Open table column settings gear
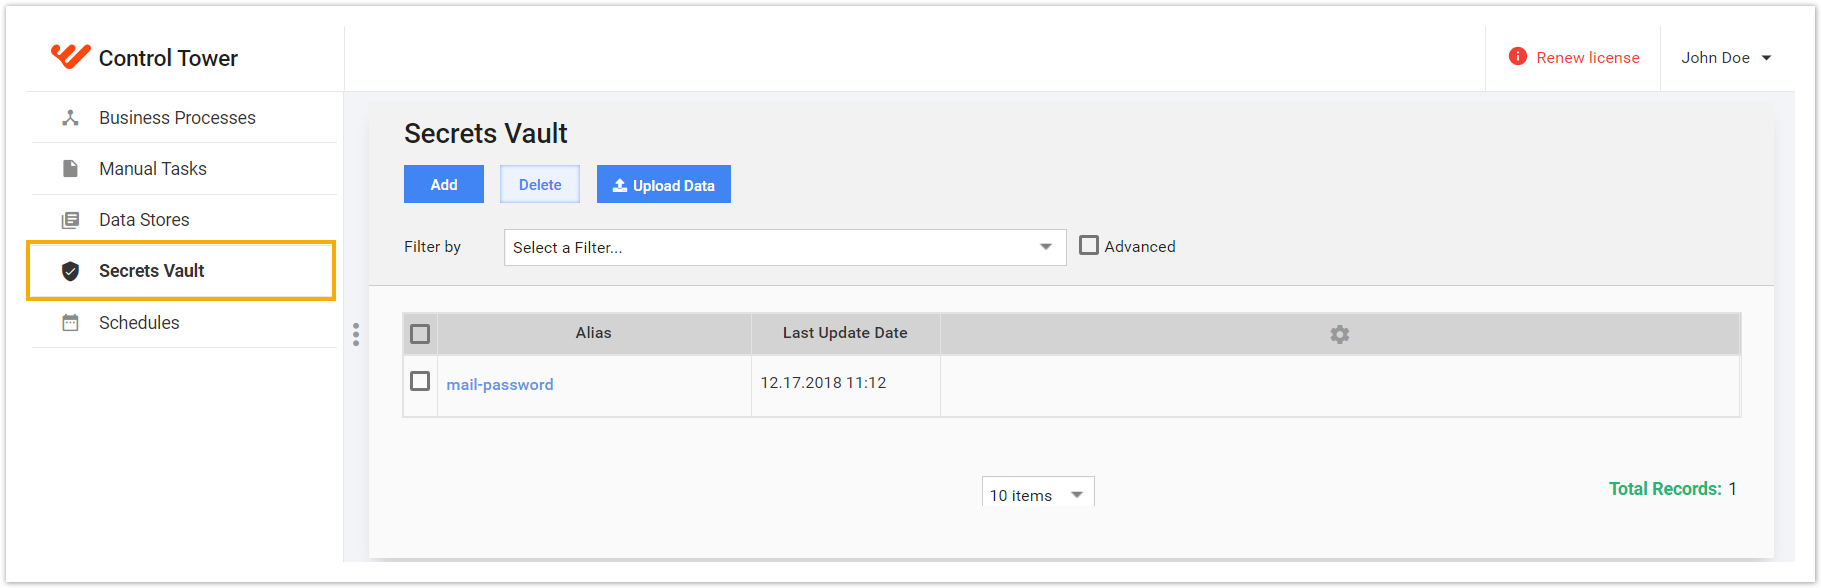 tap(1340, 334)
